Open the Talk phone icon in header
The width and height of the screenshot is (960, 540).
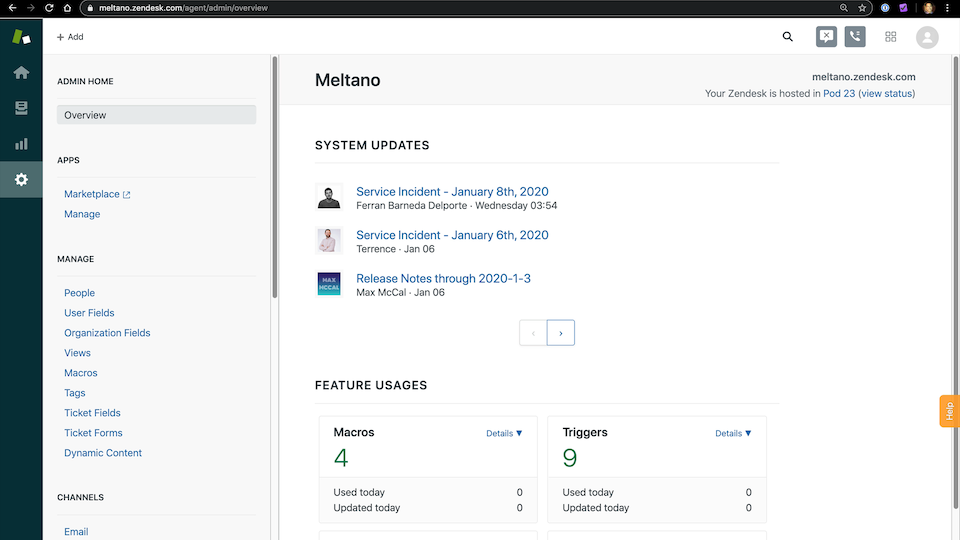[855, 37]
